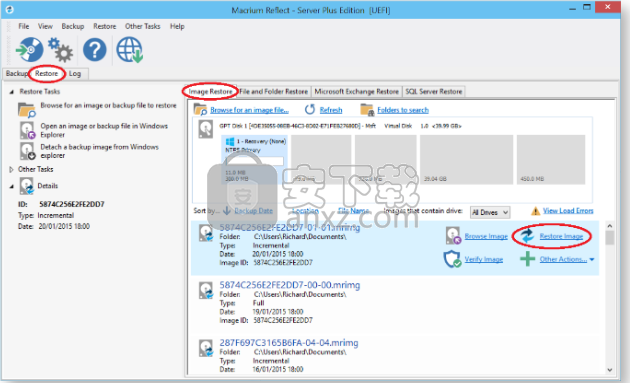The width and height of the screenshot is (630, 383).
Task: Click the Refresh circular arrow icon
Action: point(310,109)
